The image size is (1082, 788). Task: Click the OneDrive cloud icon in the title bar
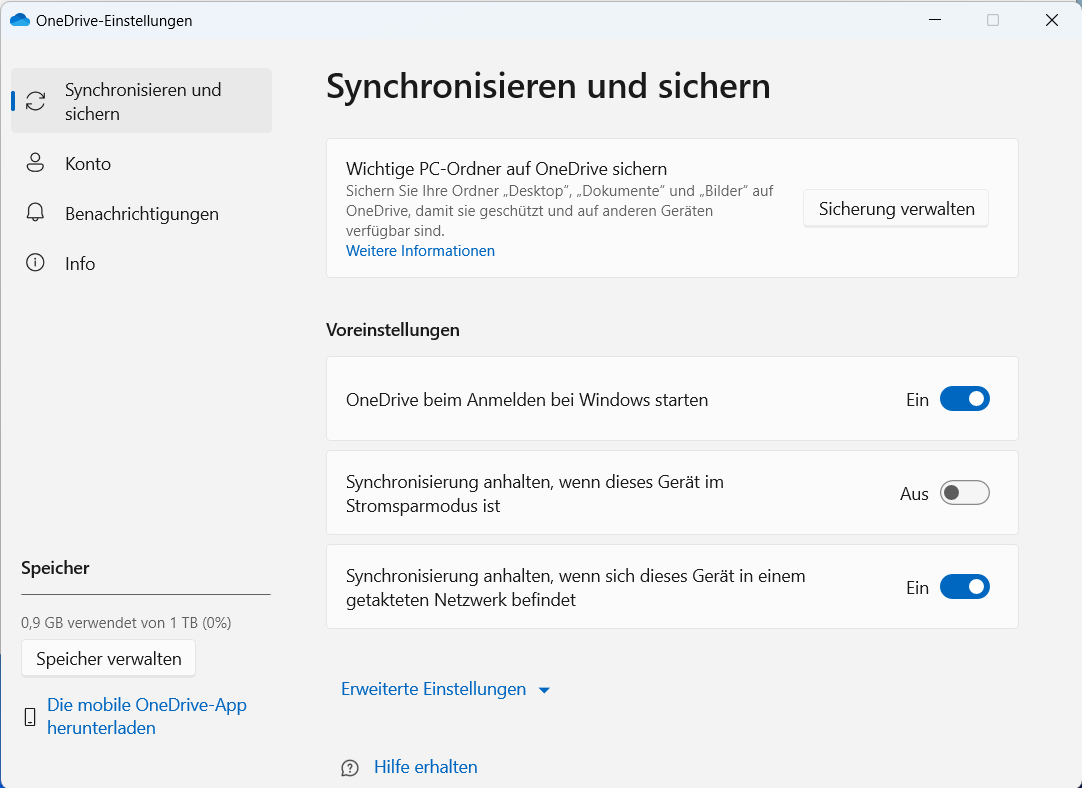[x=22, y=19]
